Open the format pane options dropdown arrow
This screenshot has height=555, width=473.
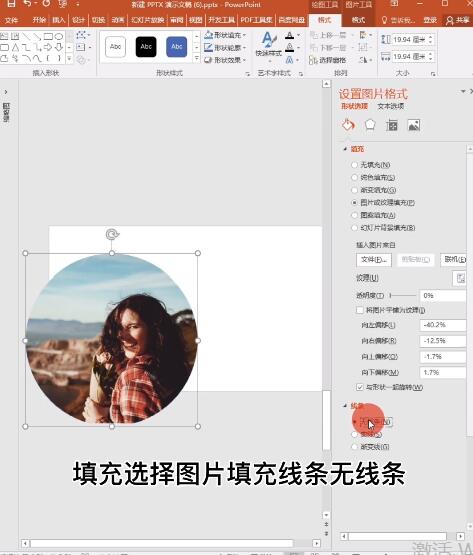coord(463,92)
